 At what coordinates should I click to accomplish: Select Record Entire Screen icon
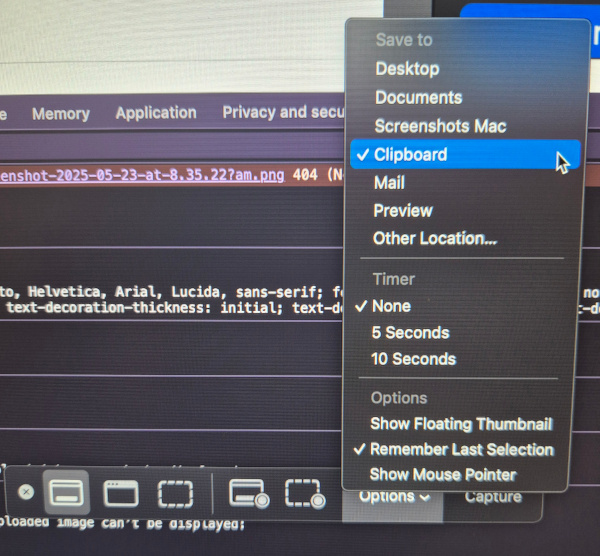(x=249, y=494)
